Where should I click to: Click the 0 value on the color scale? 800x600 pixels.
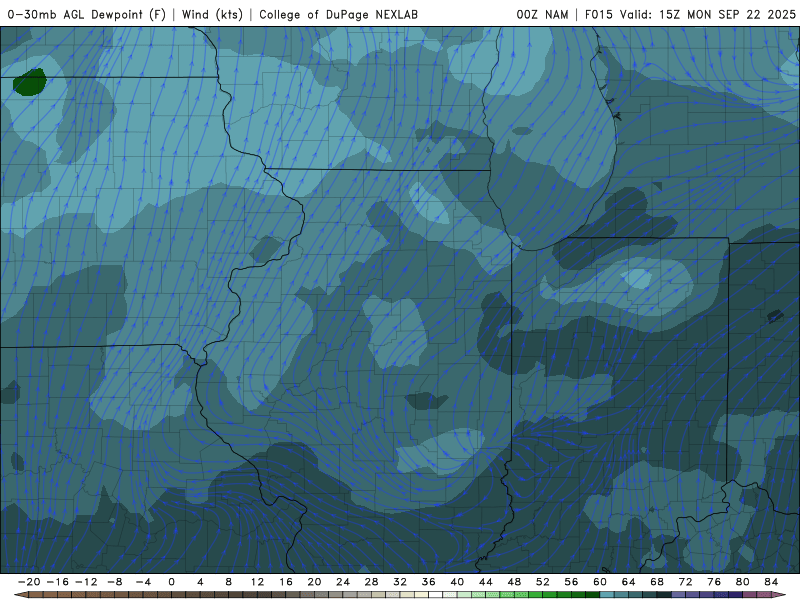pyautogui.click(x=171, y=582)
